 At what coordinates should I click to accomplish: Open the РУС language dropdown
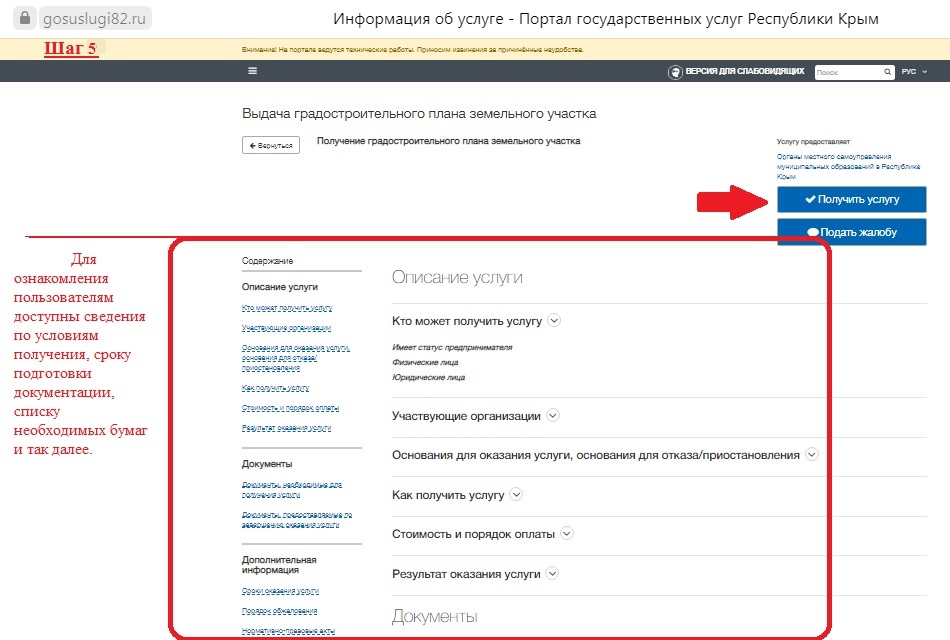[x=914, y=72]
